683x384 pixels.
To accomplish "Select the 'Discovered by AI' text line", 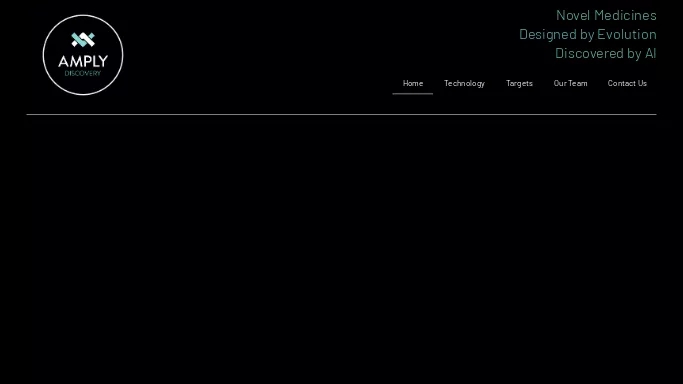I will click(605, 53).
